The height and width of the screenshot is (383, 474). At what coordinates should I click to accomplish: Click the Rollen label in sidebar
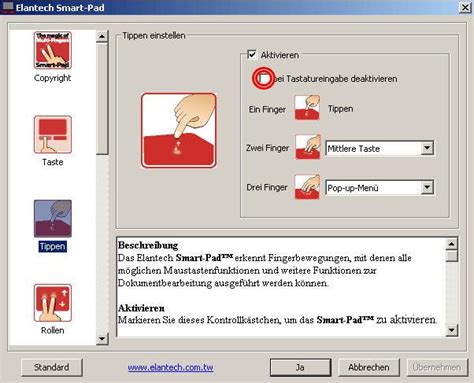53,330
